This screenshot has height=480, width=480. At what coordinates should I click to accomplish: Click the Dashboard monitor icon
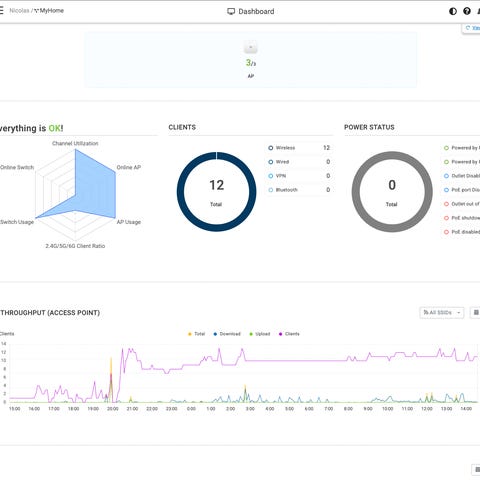231,12
